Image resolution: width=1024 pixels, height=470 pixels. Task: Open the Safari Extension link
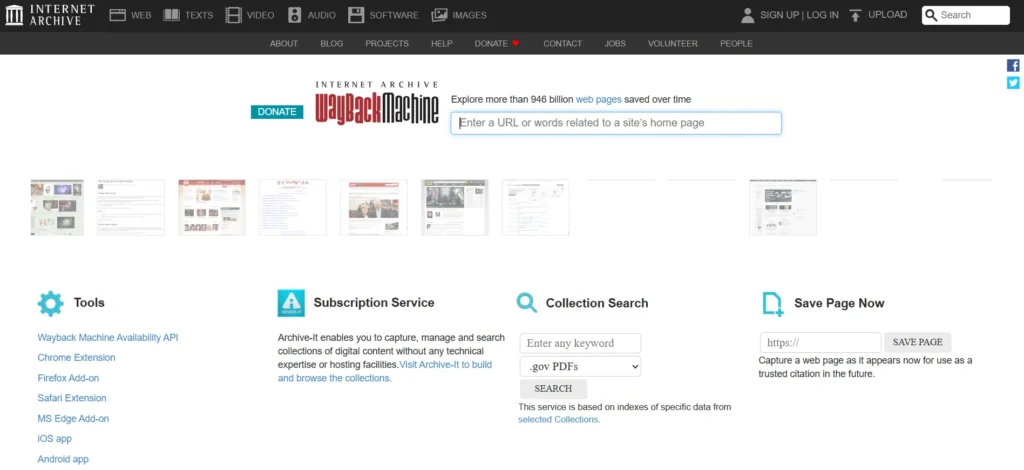pyautogui.click(x=72, y=398)
